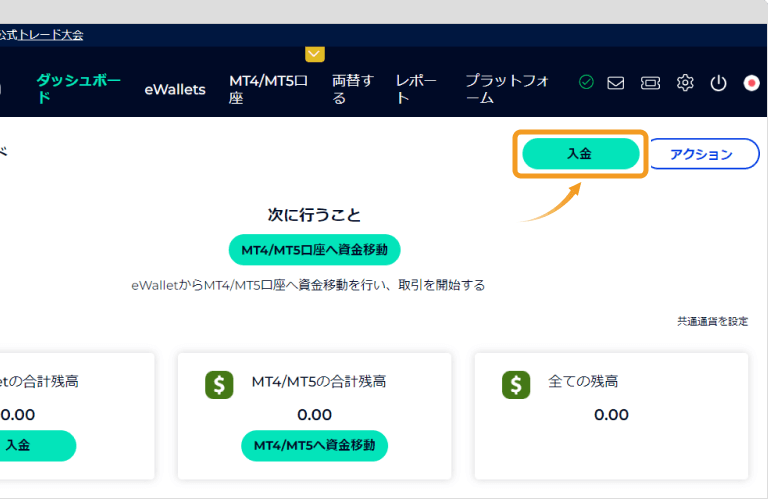Click the Japan flag language icon

click(x=752, y=83)
